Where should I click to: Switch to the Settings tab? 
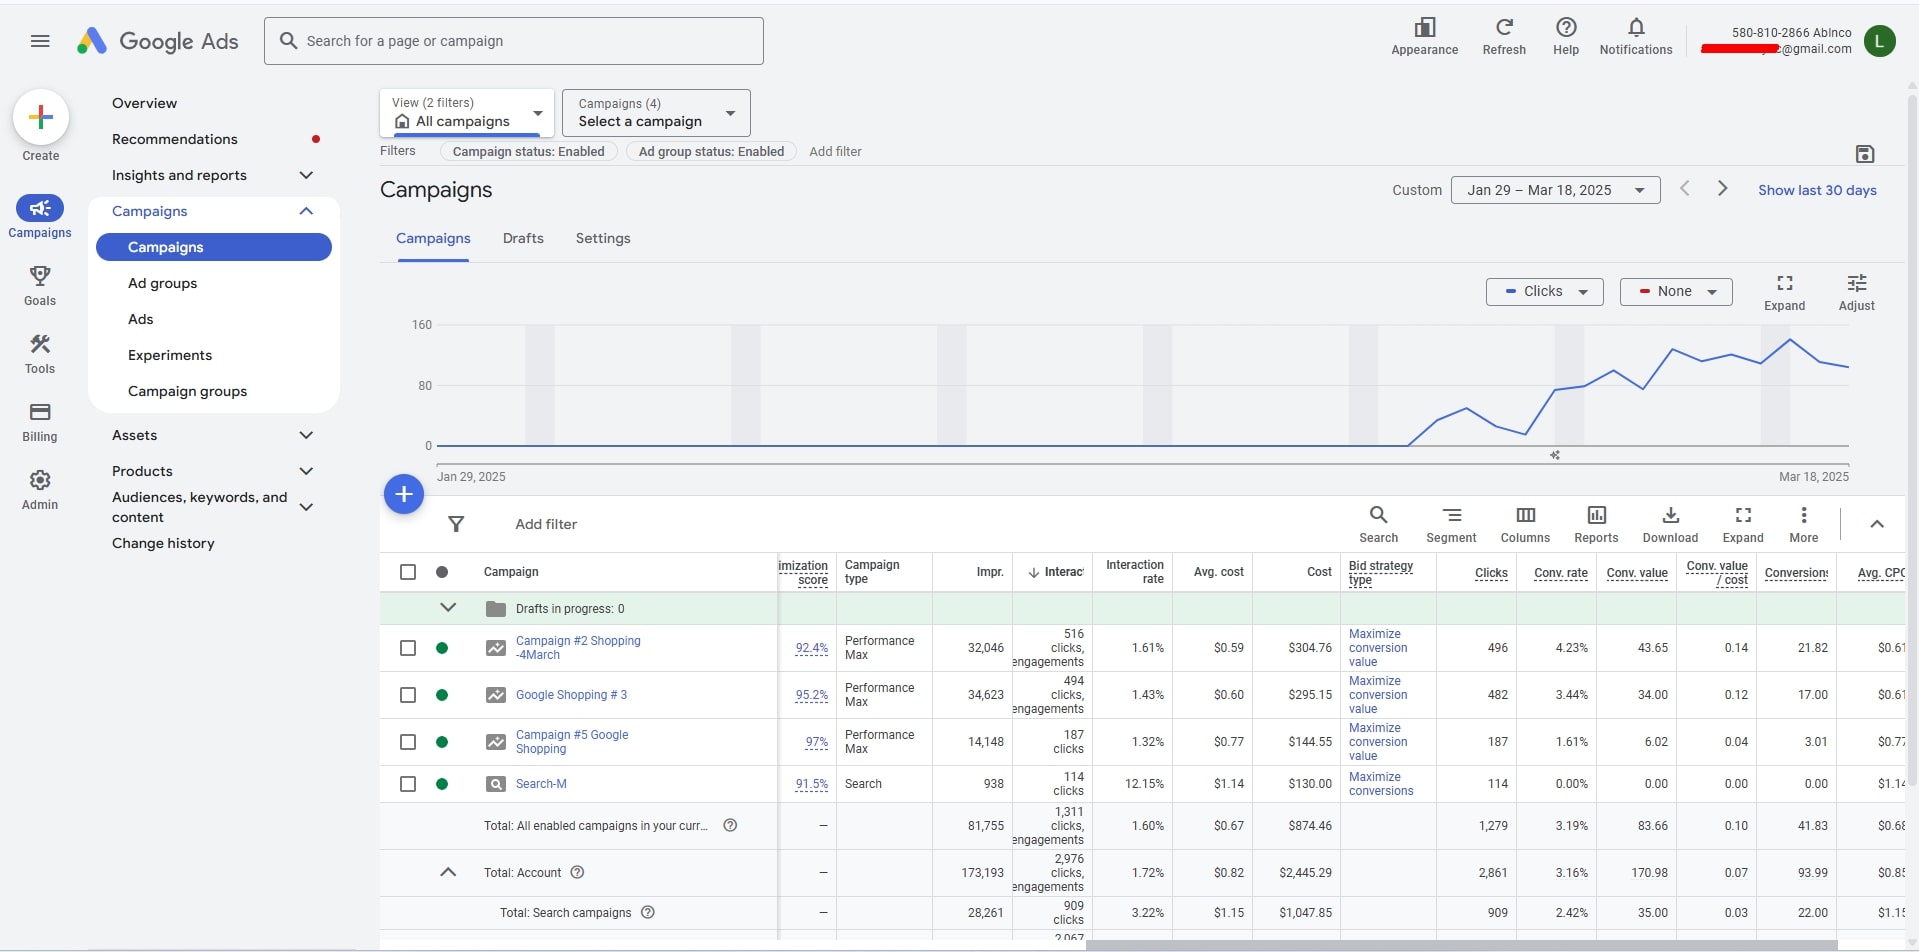point(603,238)
